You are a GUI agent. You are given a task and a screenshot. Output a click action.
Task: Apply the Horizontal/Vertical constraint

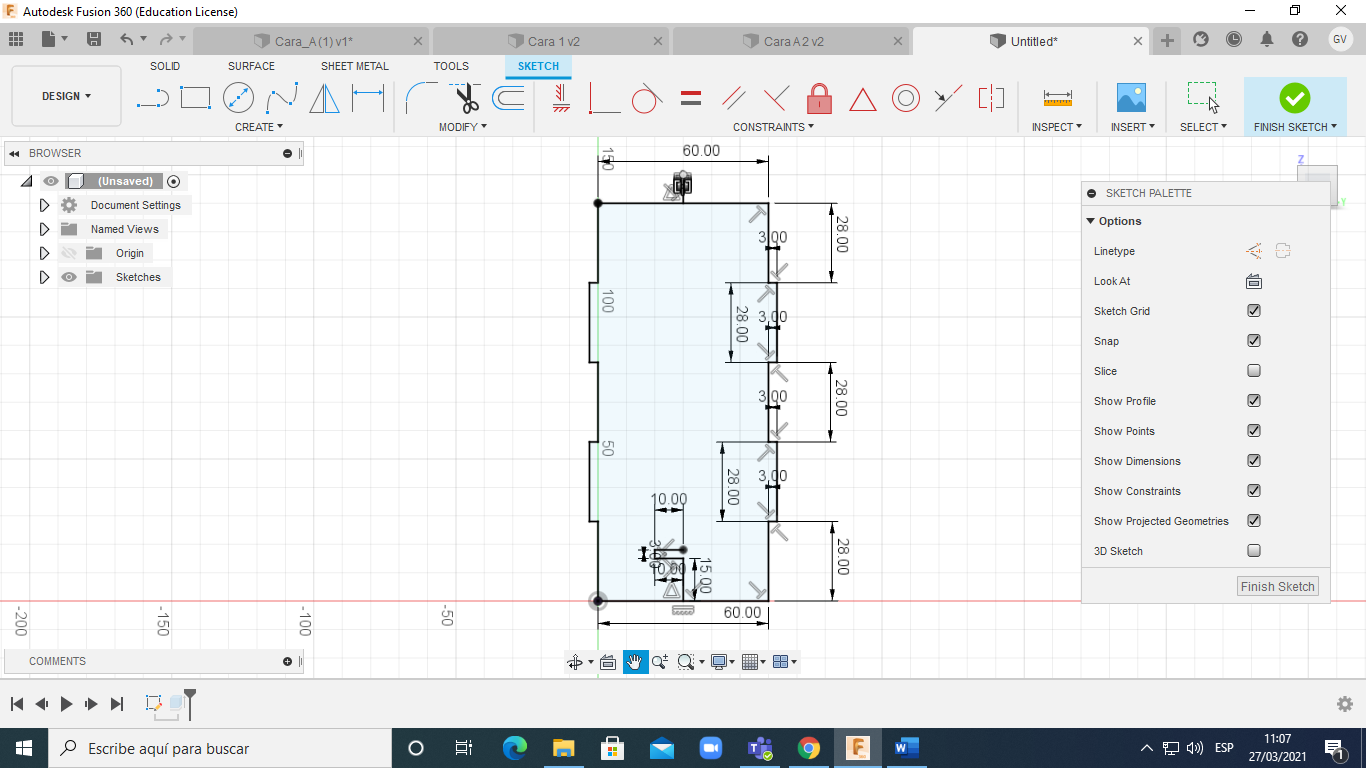coord(561,98)
